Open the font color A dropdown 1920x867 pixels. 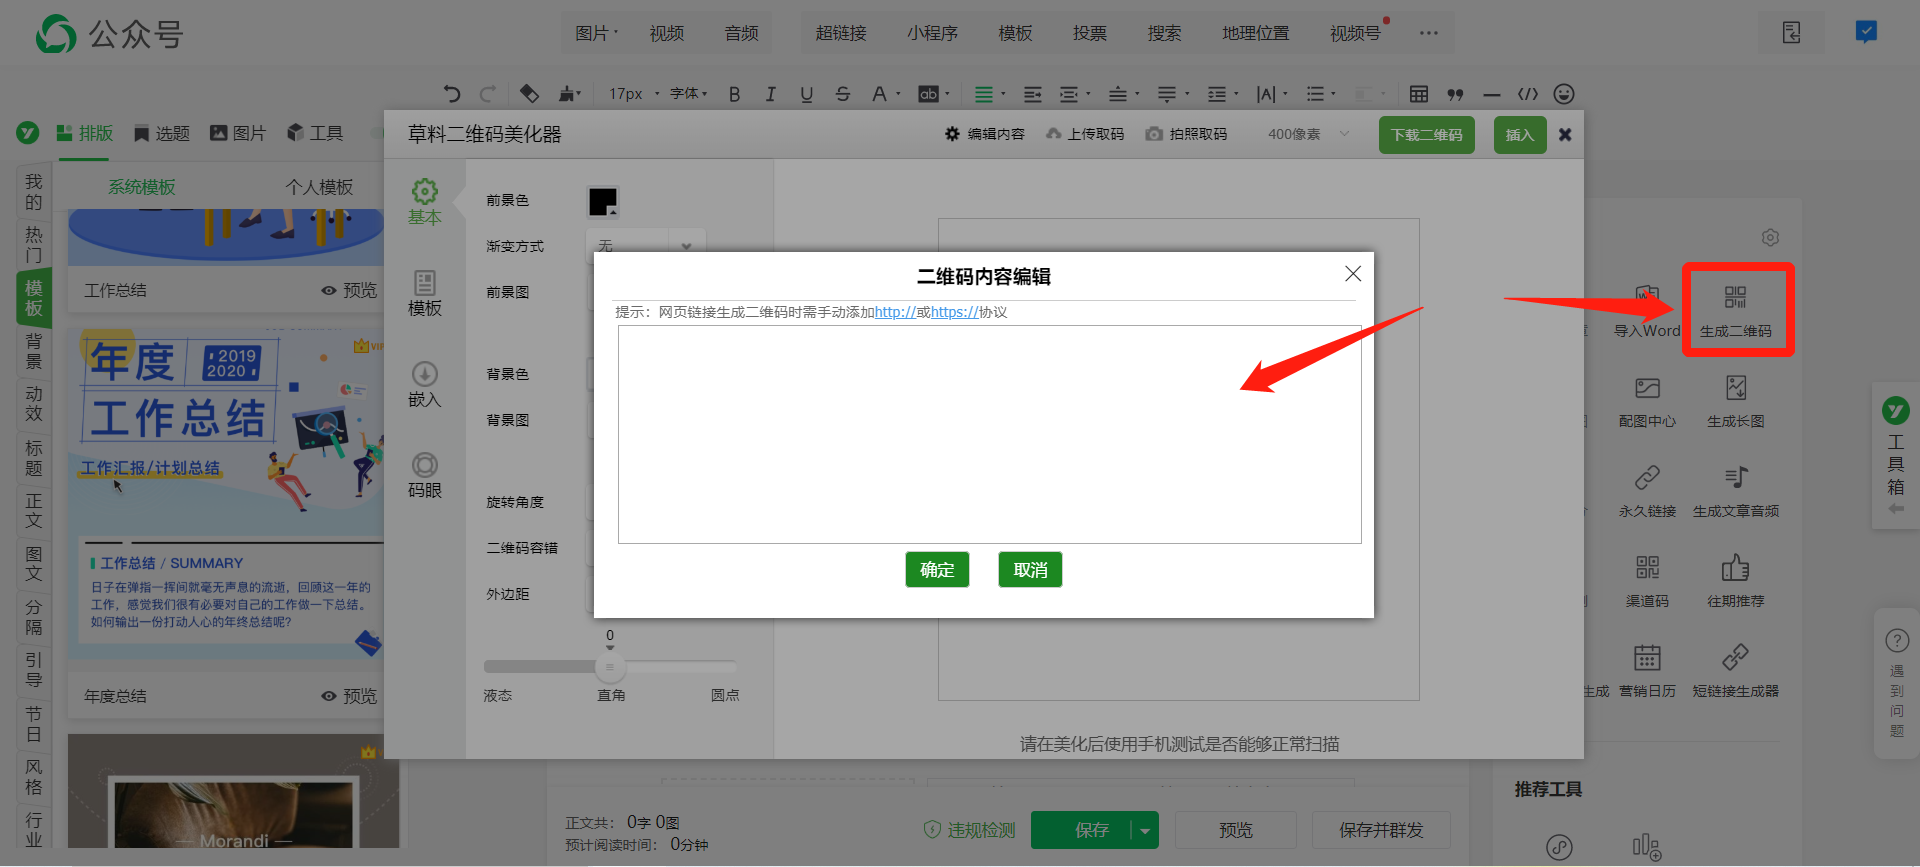click(x=885, y=94)
